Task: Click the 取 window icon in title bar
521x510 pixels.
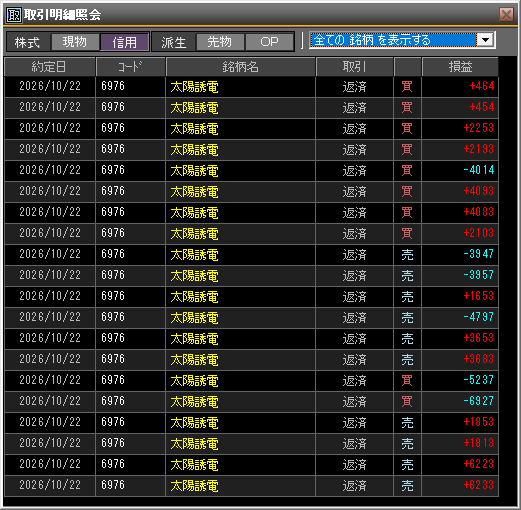Action: [14, 15]
